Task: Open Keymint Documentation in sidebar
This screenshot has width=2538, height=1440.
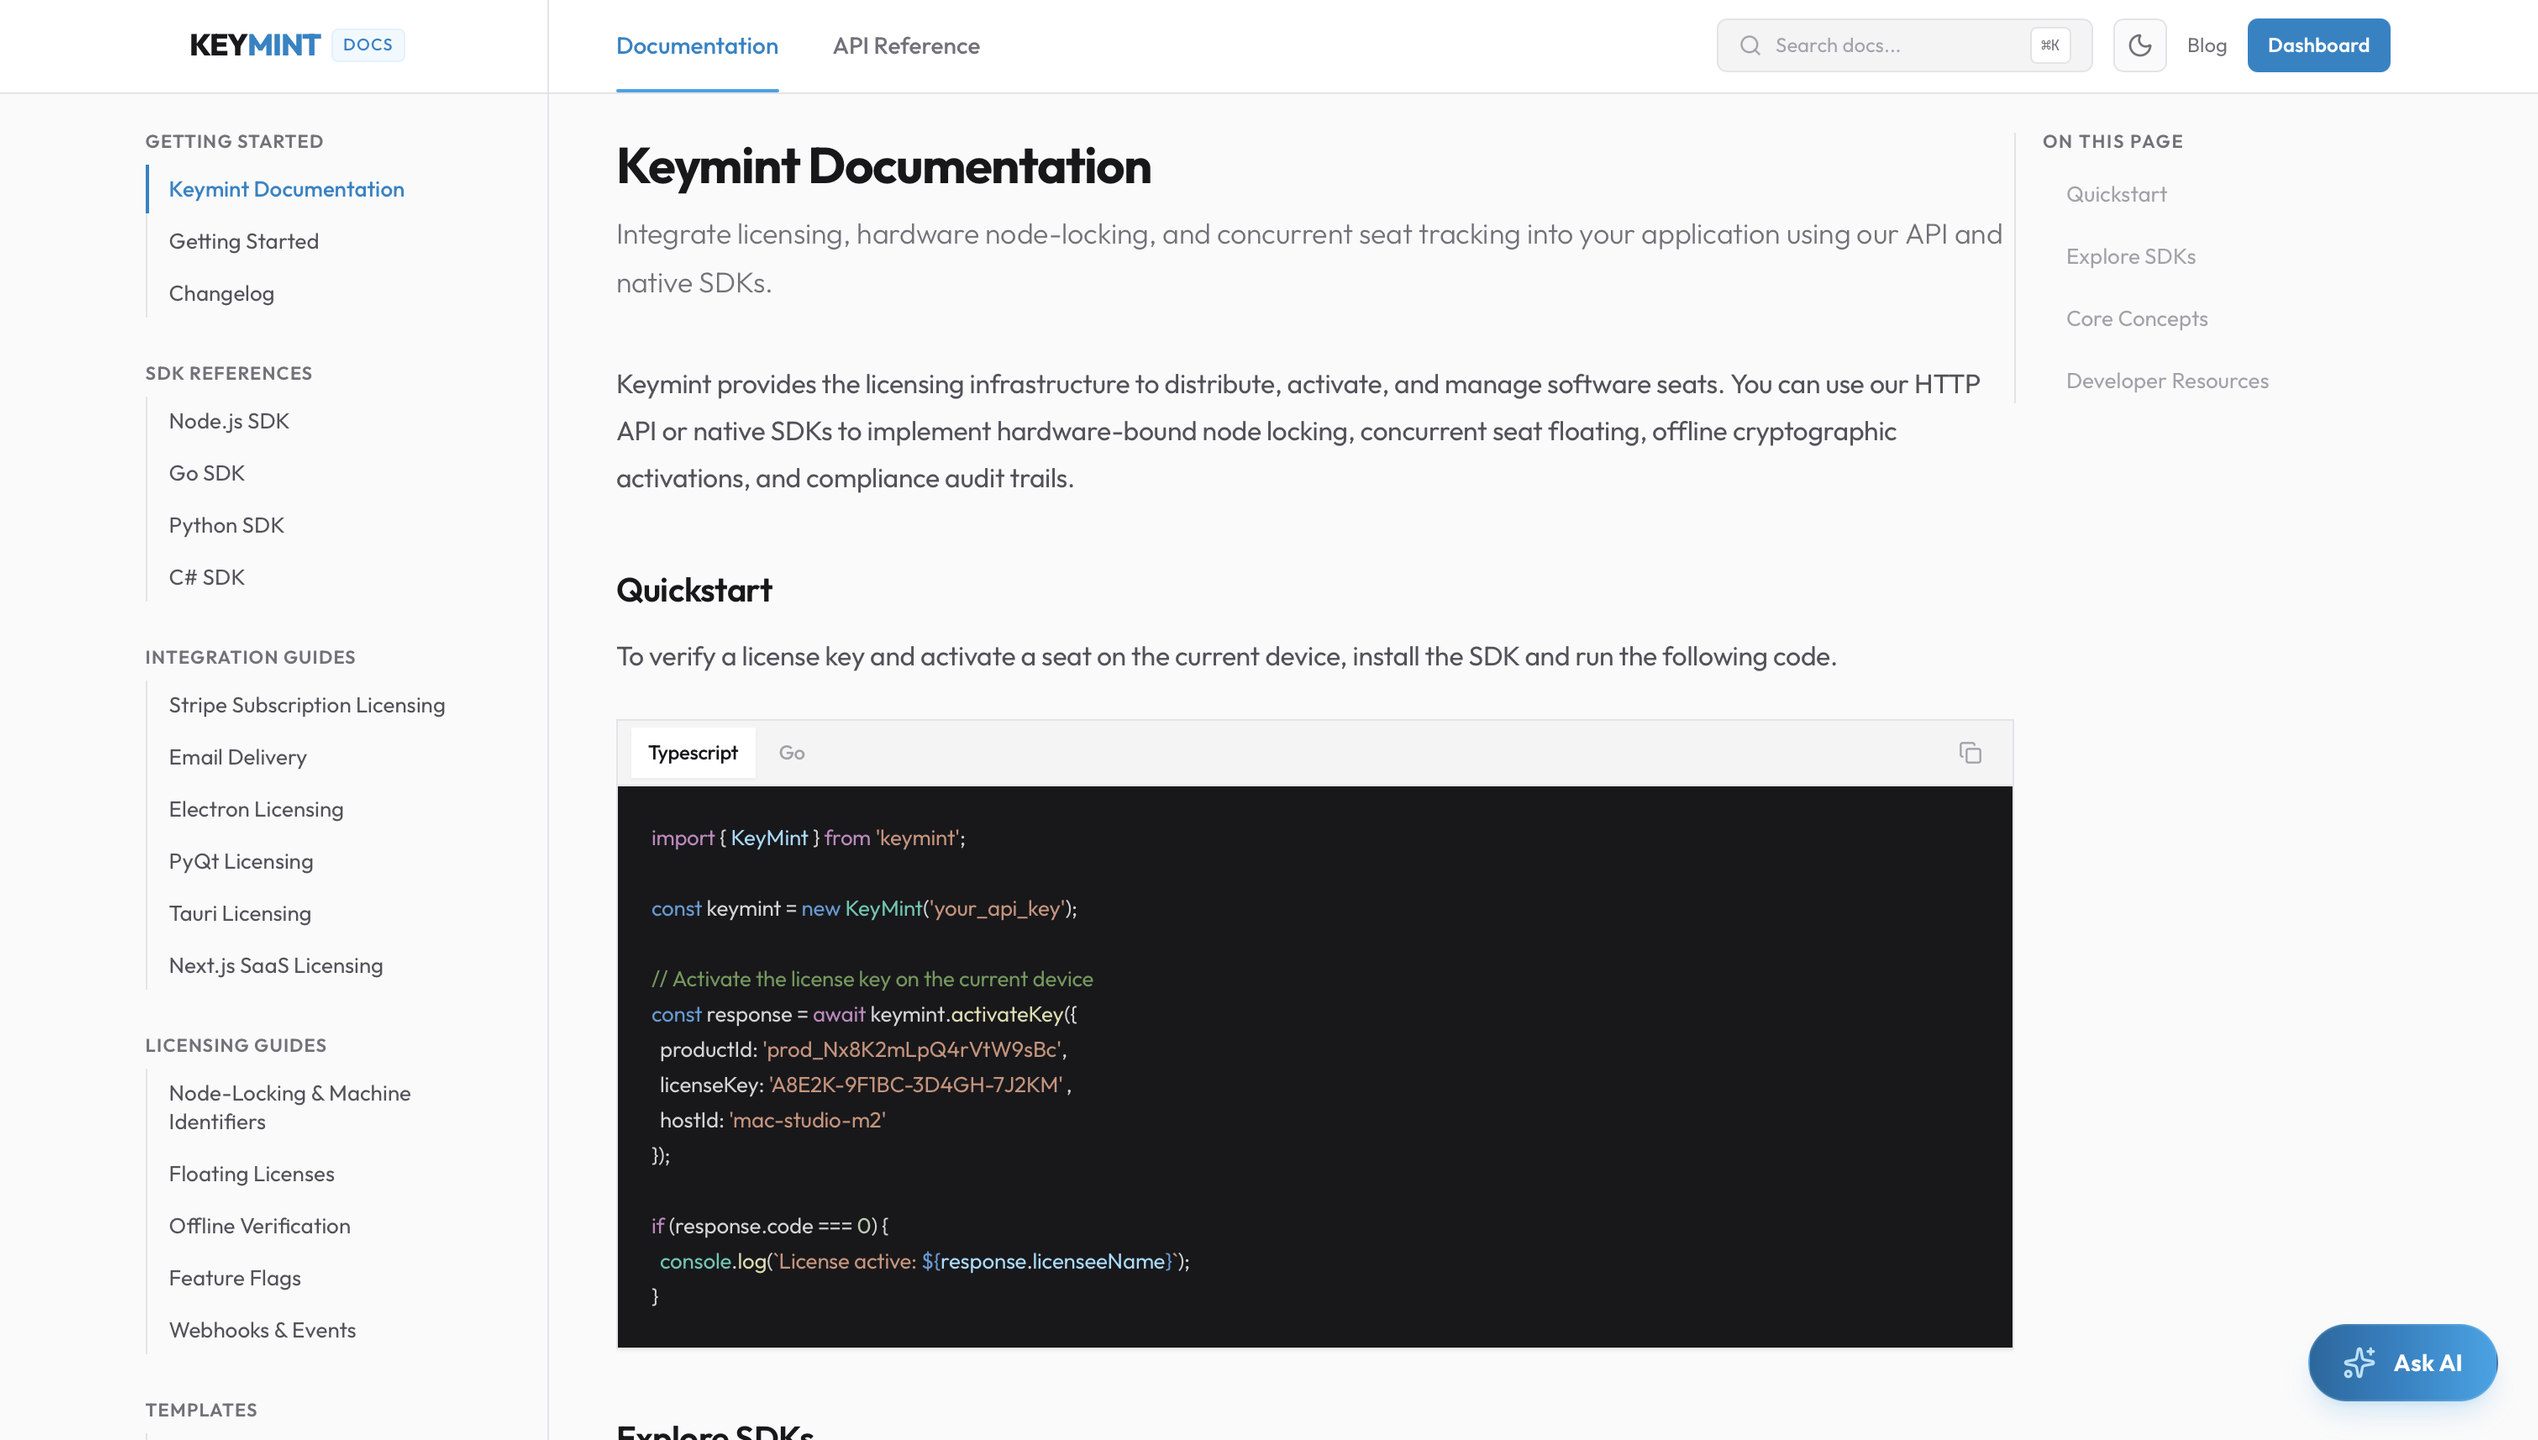Action: click(x=287, y=189)
